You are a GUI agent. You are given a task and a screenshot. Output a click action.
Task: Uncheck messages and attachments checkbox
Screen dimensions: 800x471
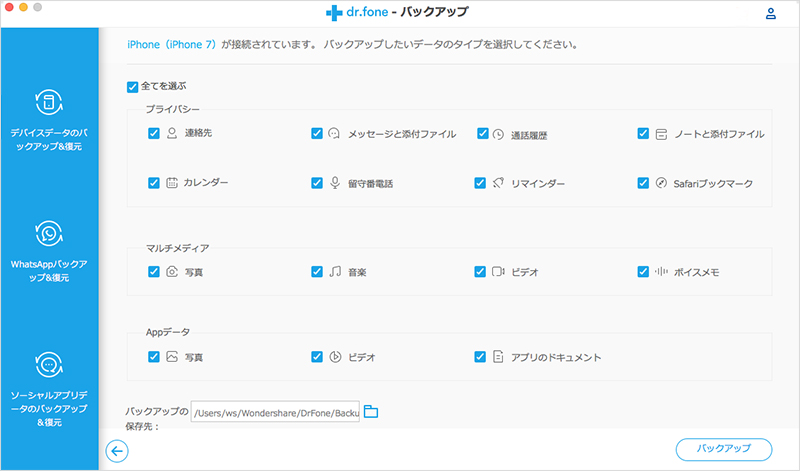pyautogui.click(x=317, y=133)
